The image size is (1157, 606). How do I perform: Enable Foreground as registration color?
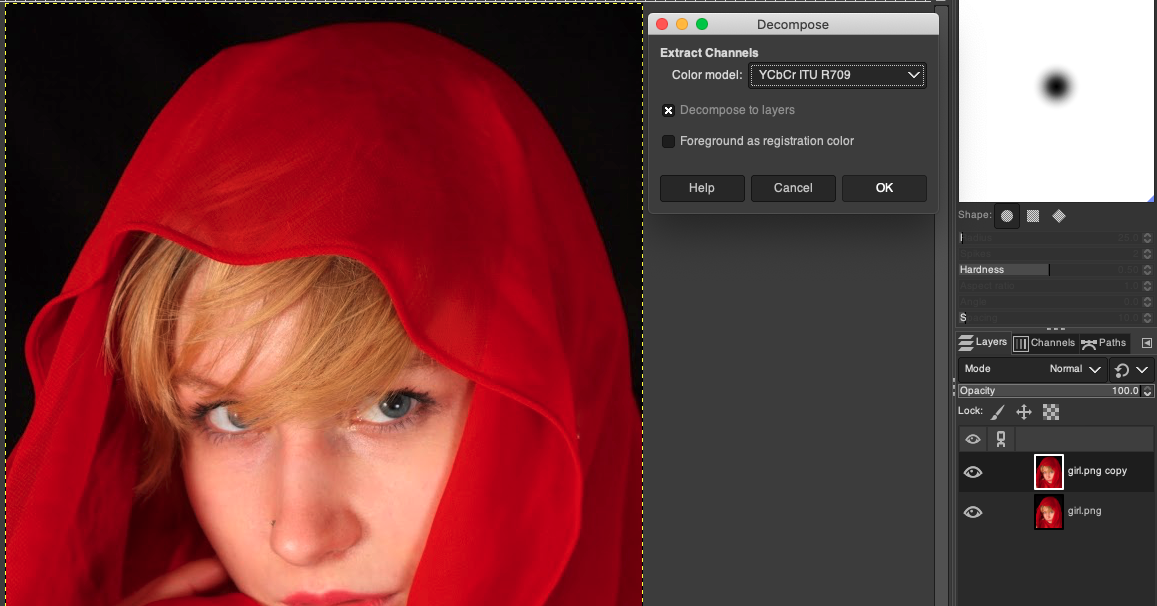(x=669, y=141)
